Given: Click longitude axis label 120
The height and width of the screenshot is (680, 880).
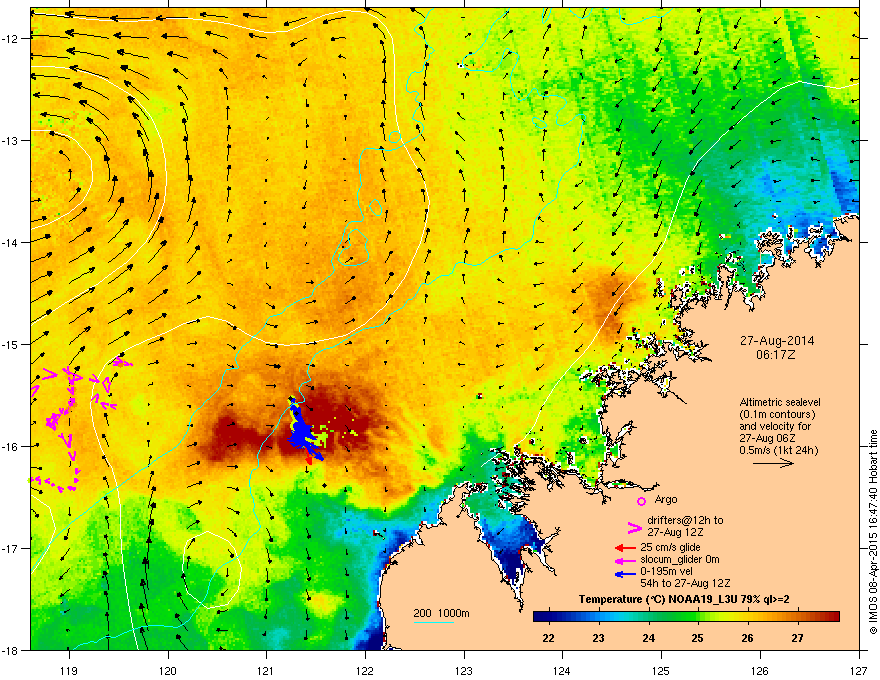Looking at the screenshot, I should [168, 670].
